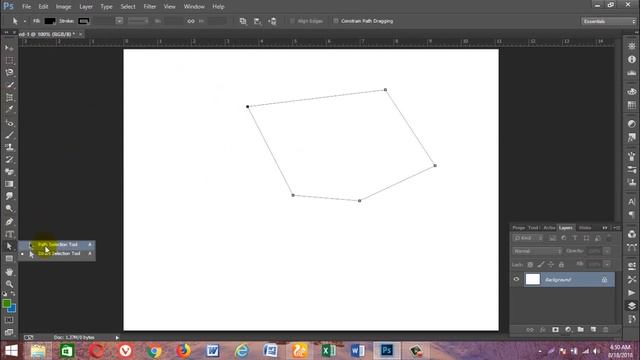Select the Lasso tool

tap(9, 73)
